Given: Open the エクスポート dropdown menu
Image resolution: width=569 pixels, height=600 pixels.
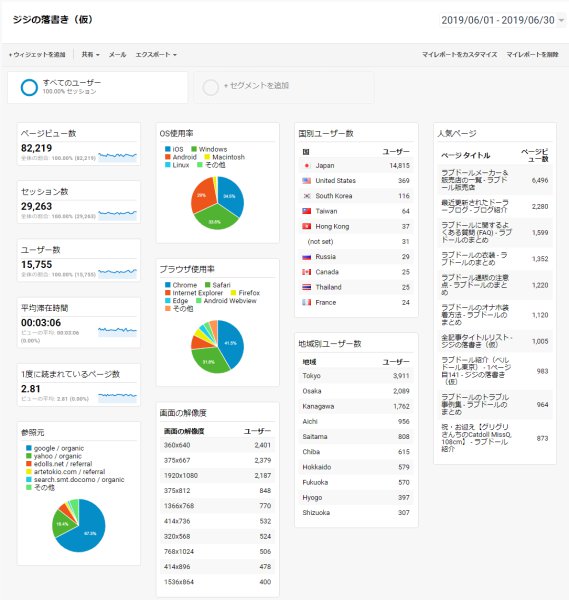Looking at the screenshot, I should 156,55.
